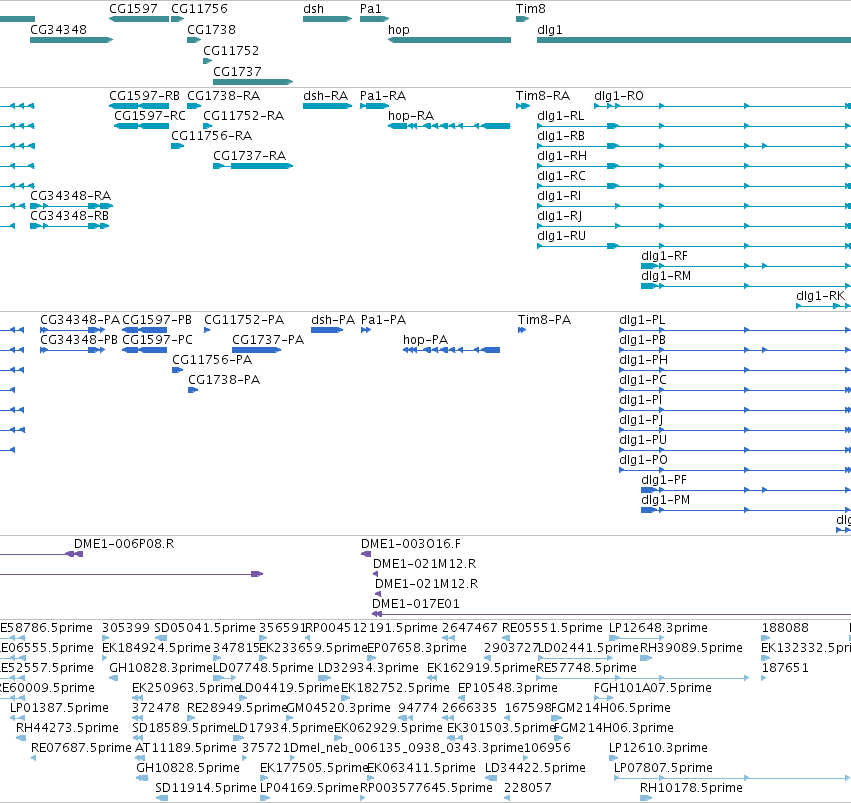Screen dimensions: 851x803
Task: Click the LP12648.3prime EST label
Action: coord(658,628)
